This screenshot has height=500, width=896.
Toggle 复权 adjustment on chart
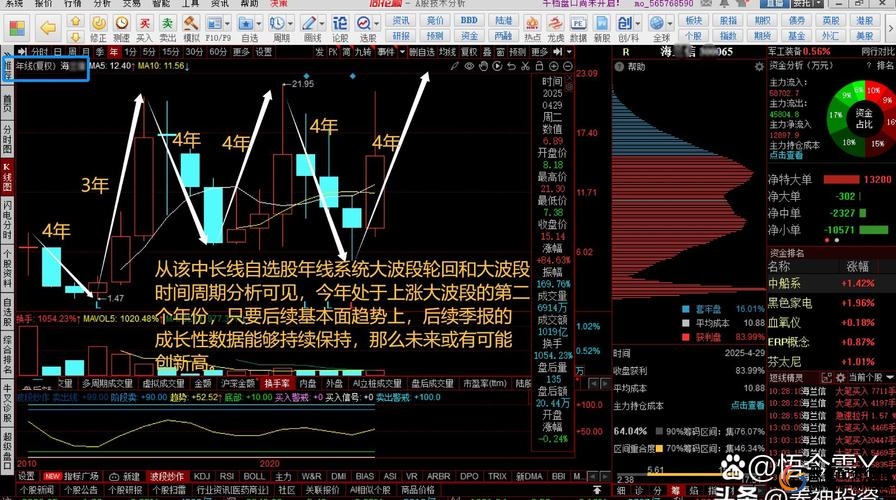coord(469,52)
